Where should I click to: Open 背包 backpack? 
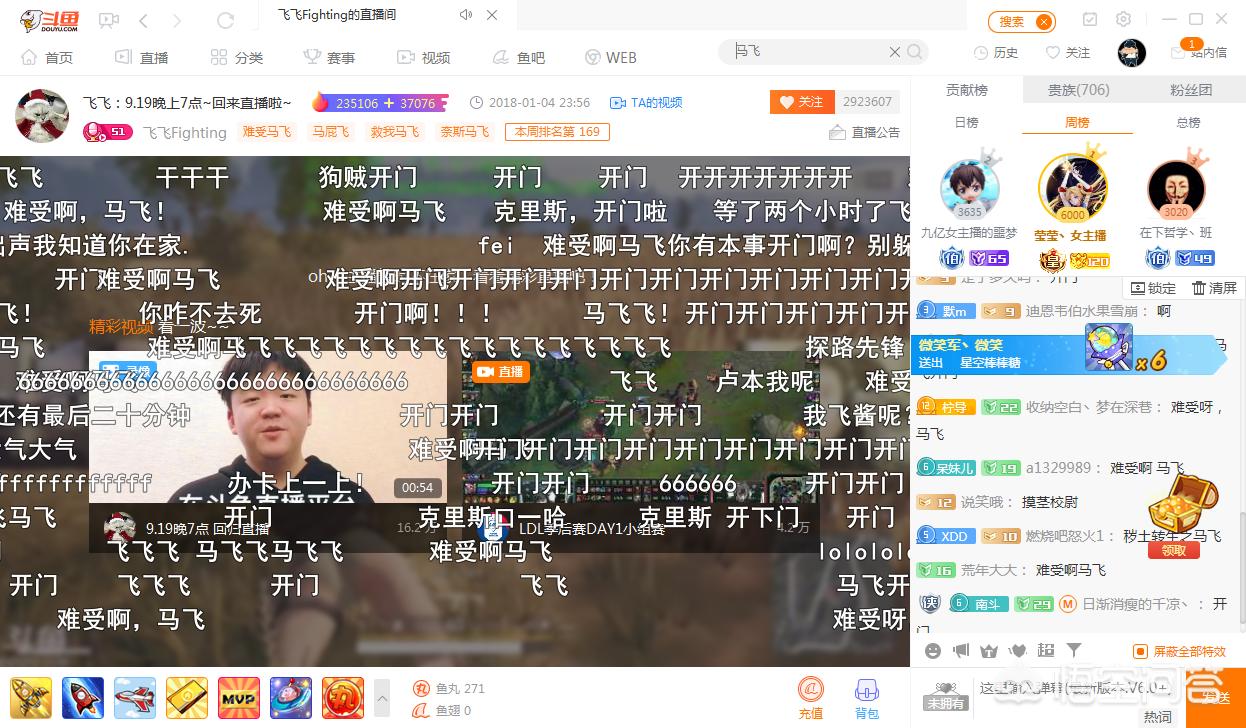pos(867,699)
